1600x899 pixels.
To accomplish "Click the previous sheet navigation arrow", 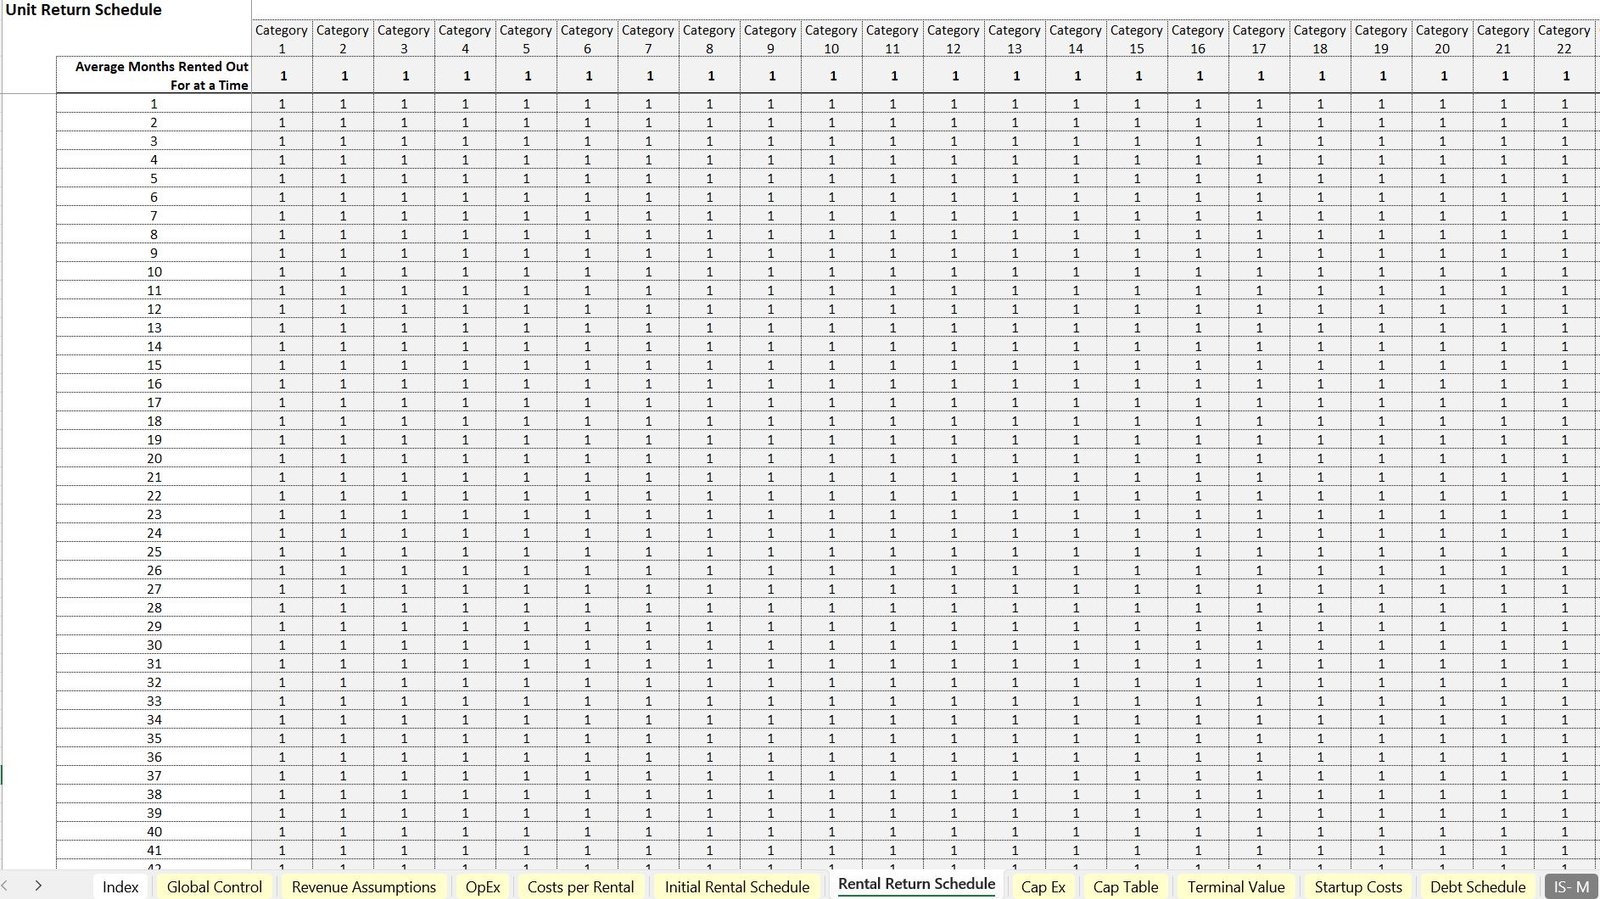I will pyautogui.click(x=6, y=886).
